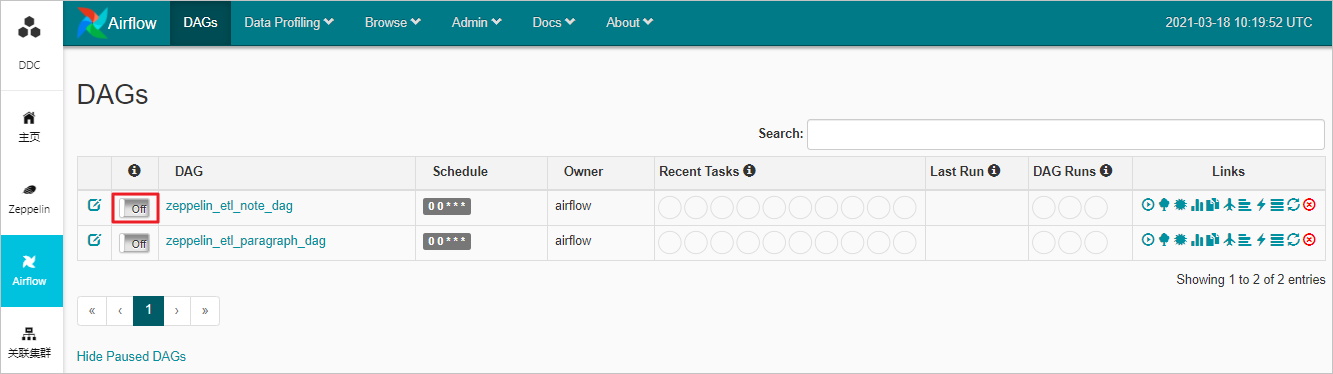Click airflow owner in zeppelin_etl_paragraph_dag row
This screenshot has width=1333, height=374.
(574, 240)
